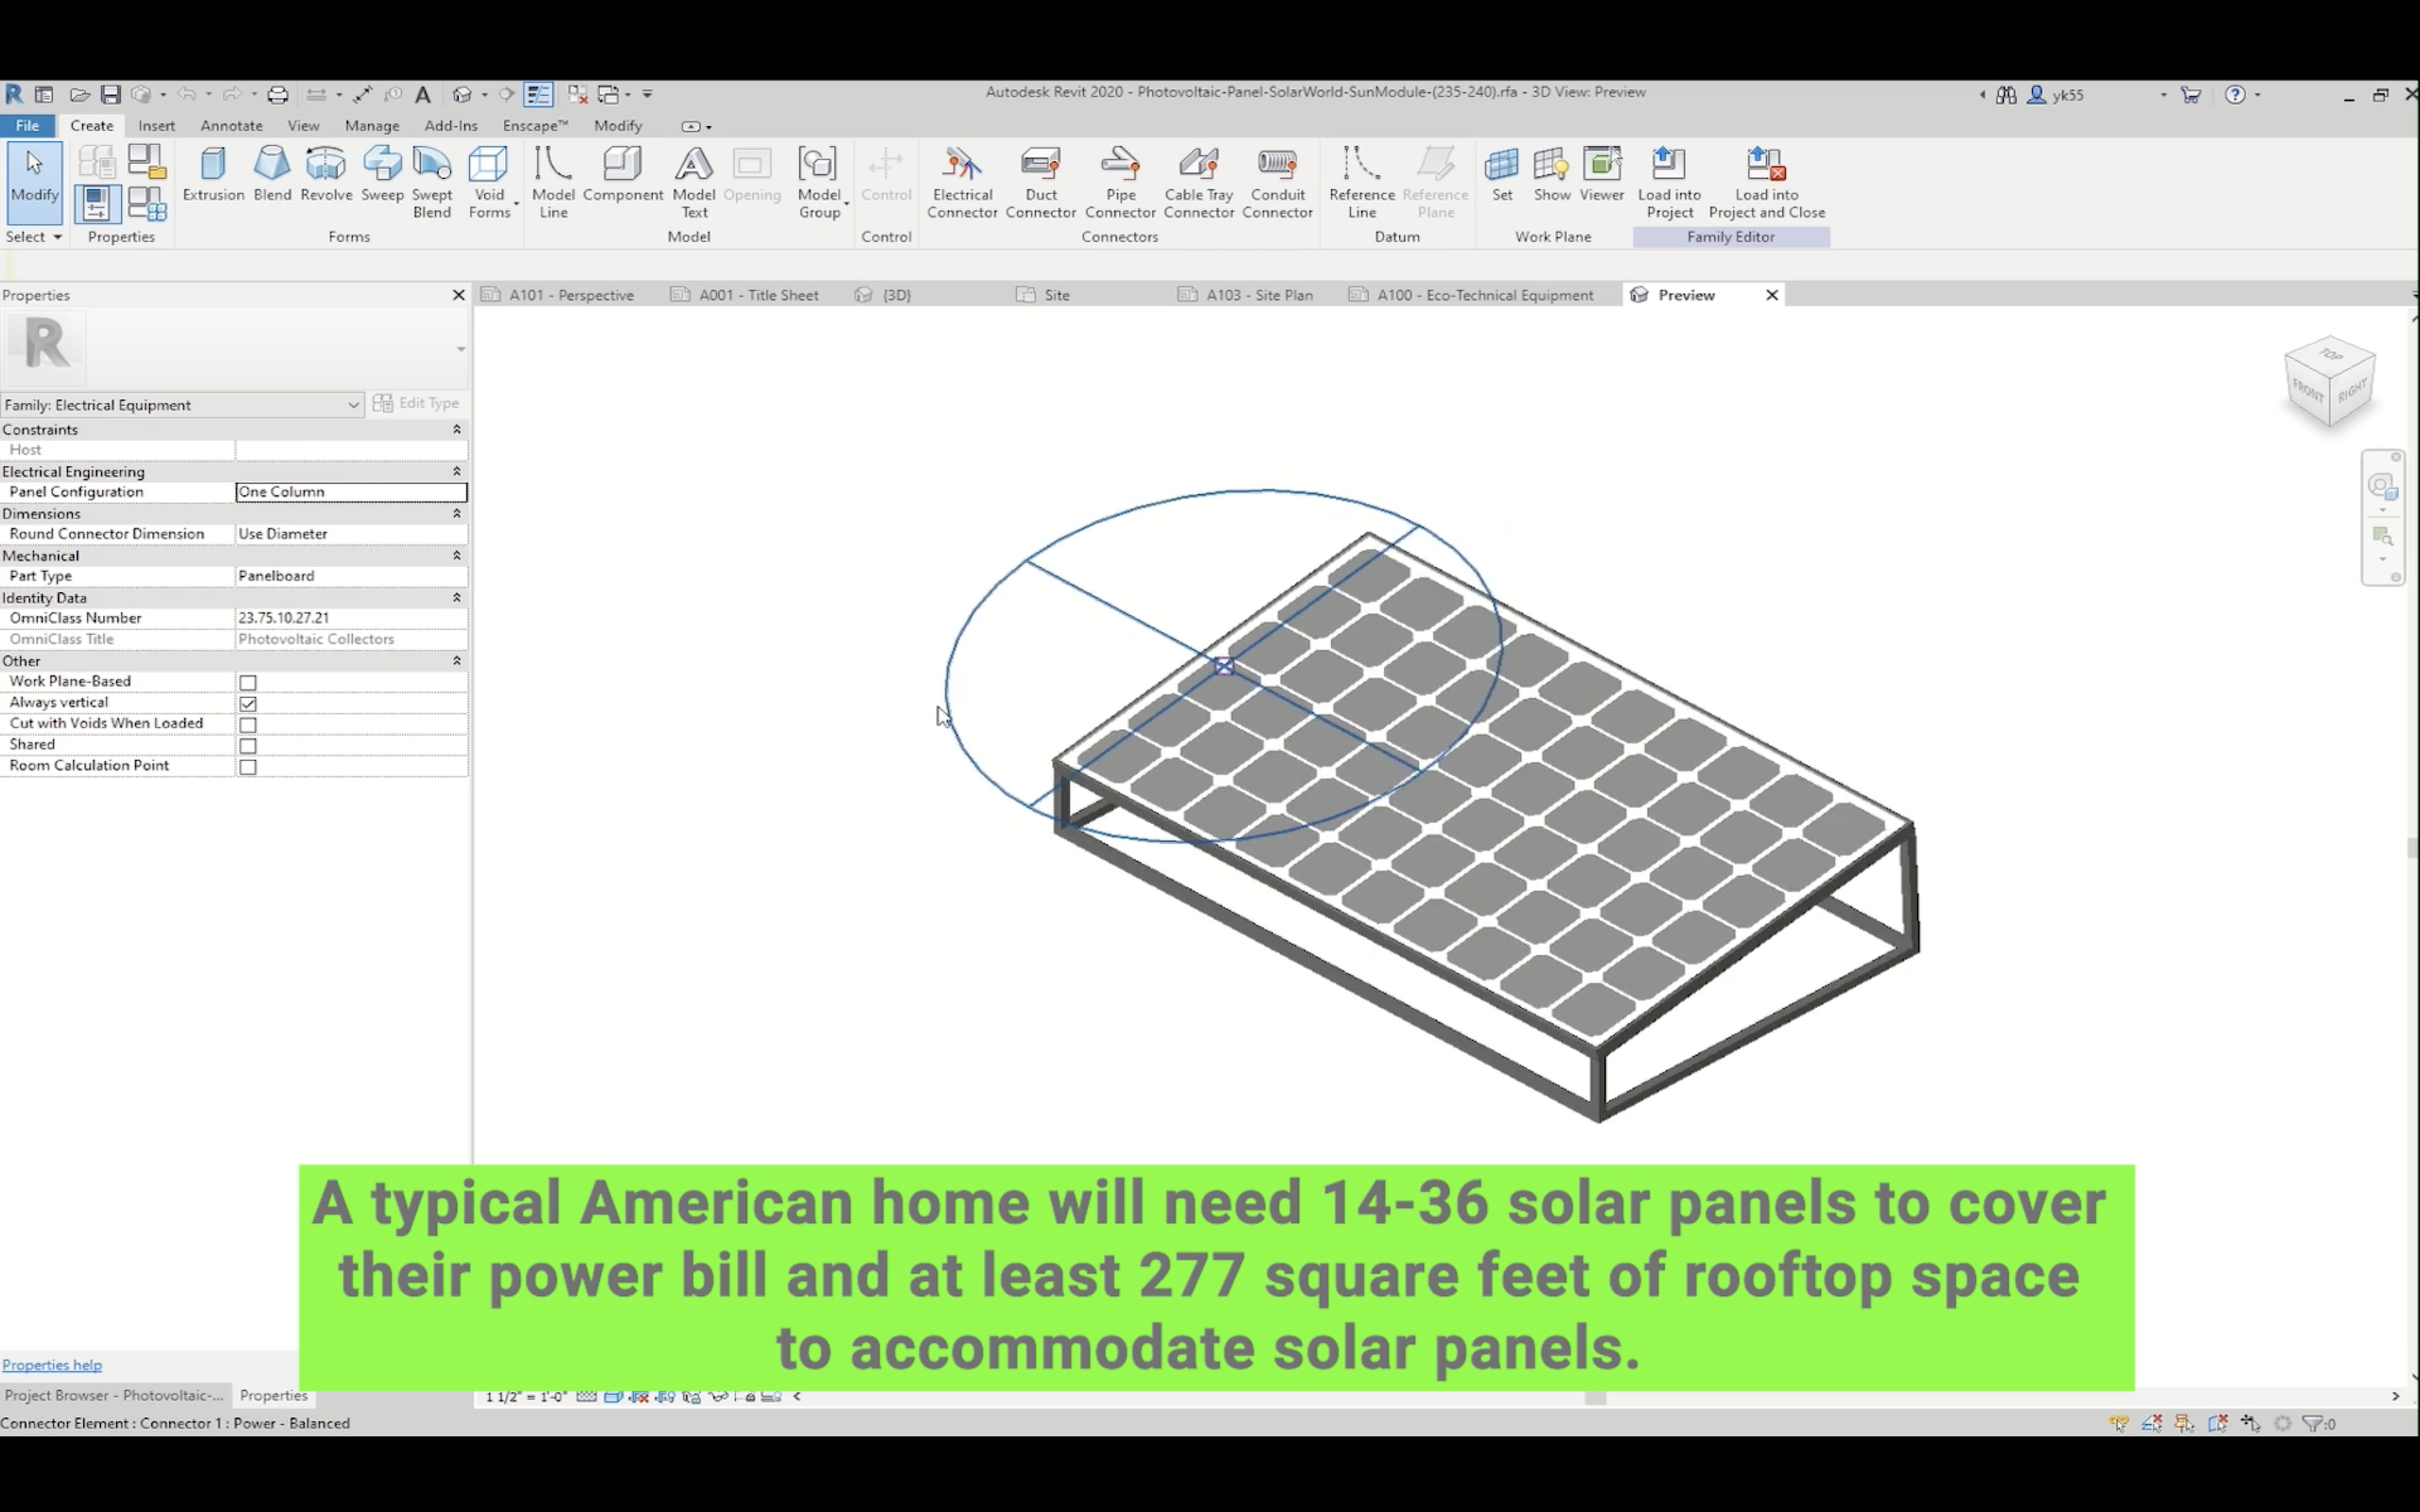The image size is (2420, 1512).
Task: Switch to Project Browser panel tab
Action: [114, 1395]
